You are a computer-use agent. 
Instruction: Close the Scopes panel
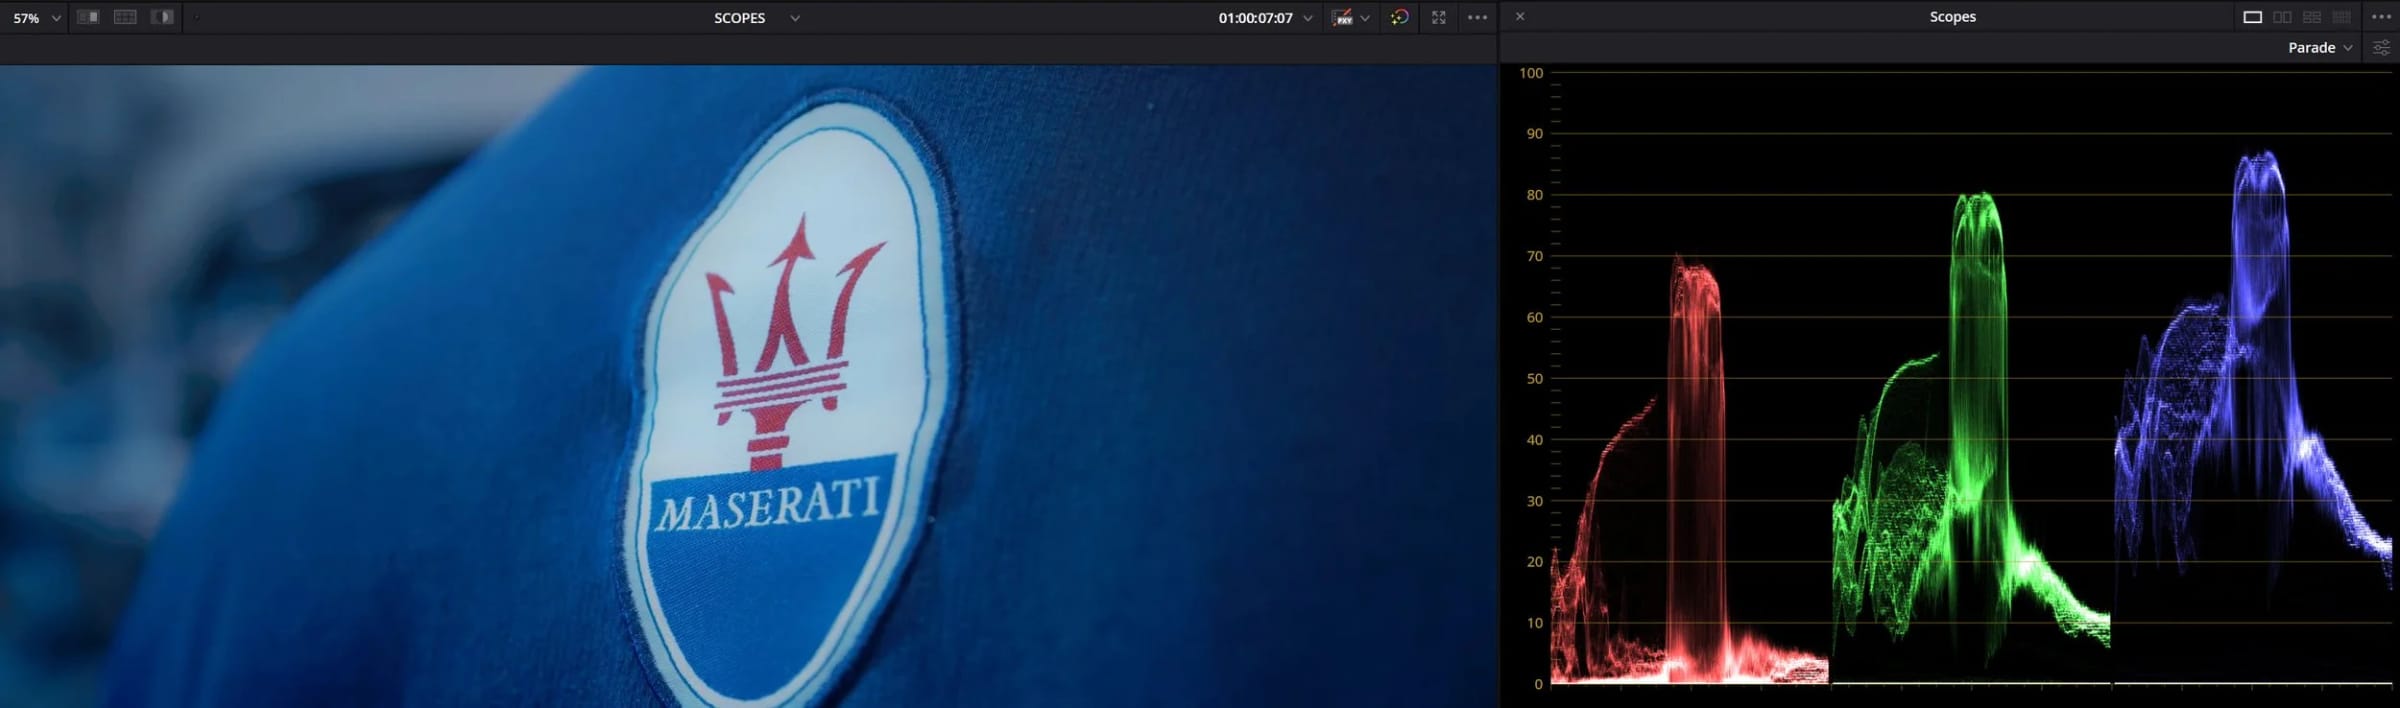(x=1520, y=16)
